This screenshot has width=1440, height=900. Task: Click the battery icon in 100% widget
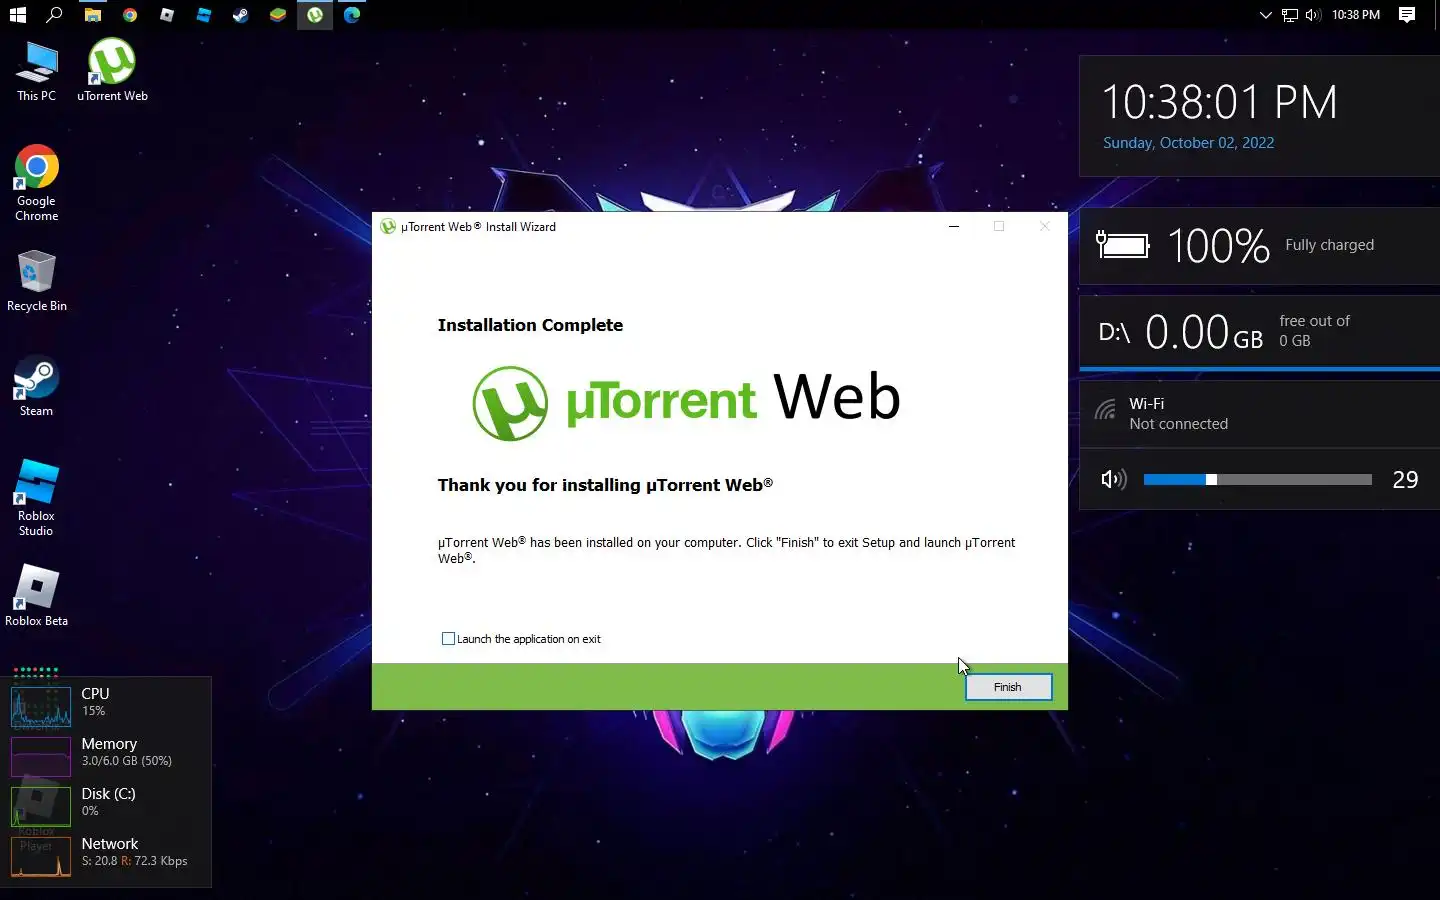pyautogui.click(x=1123, y=245)
